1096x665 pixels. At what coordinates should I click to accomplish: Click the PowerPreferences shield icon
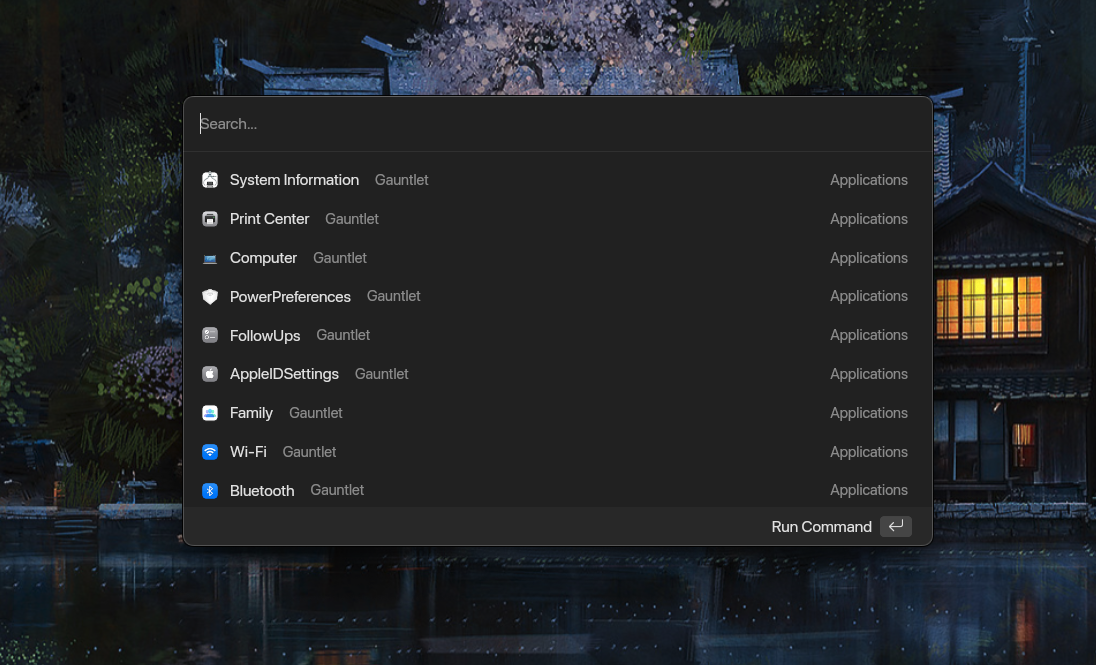click(210, 296)
